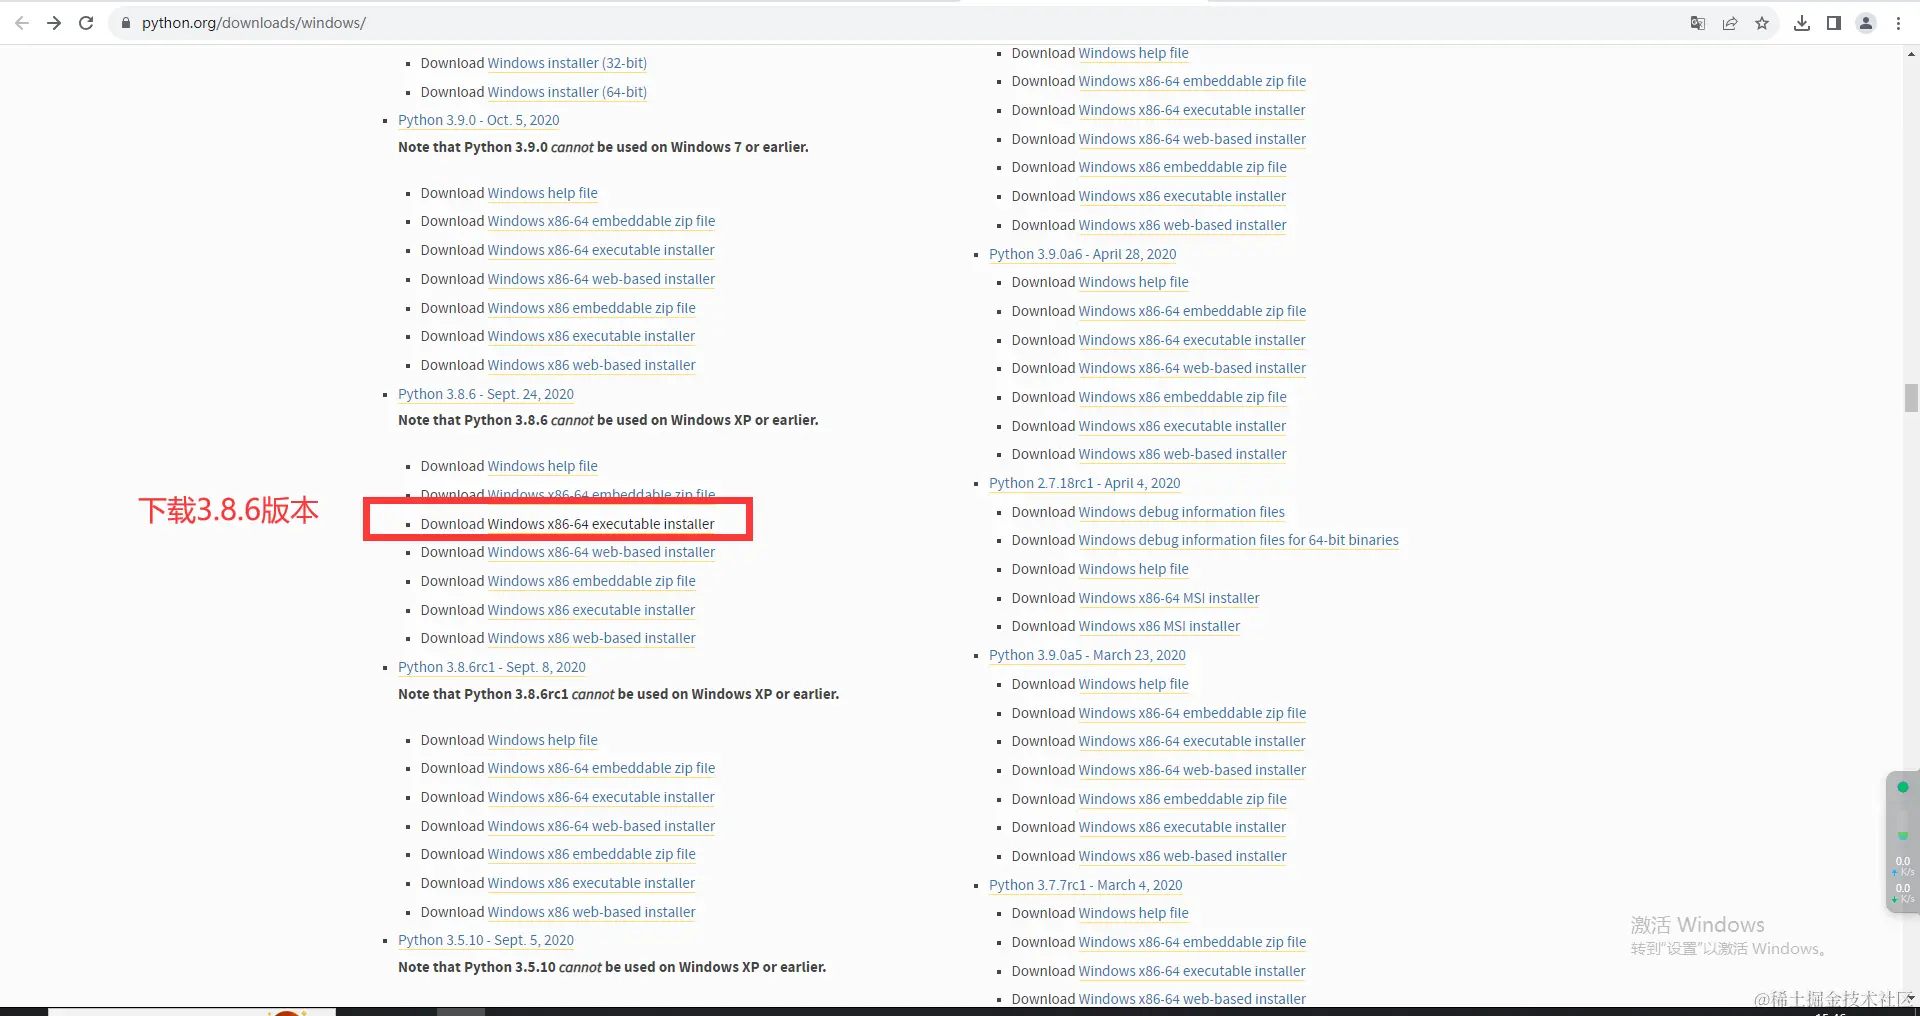Open Python 3.8.6rc1 - Sept. 8, 2020 release
Screen dimensions: 1920x1016
pyautogui.click(x=492, y=667)
